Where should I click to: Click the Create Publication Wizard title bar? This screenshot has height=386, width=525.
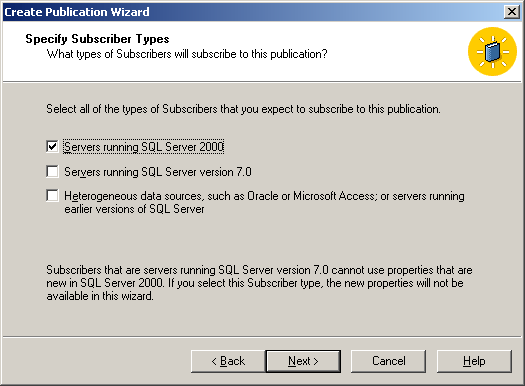(251, 12)
